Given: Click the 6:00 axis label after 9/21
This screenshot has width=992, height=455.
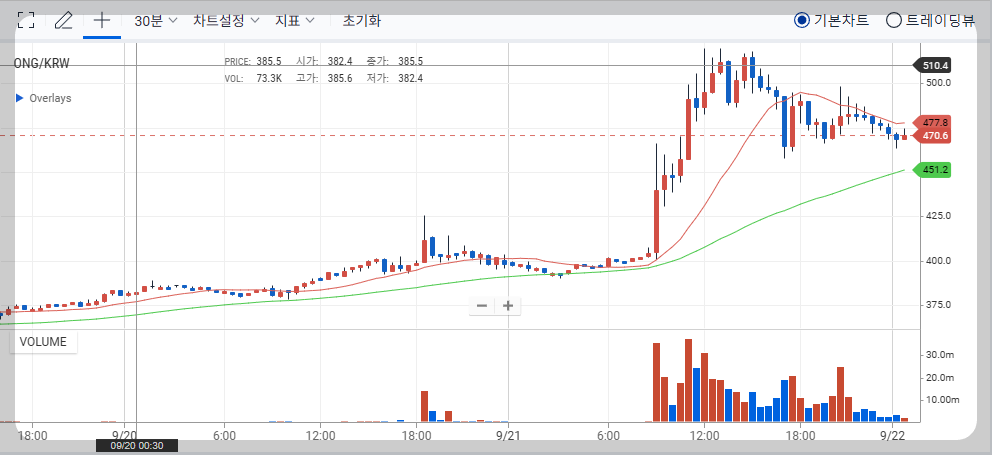Looking at the screenshot, I should [608, 435].
